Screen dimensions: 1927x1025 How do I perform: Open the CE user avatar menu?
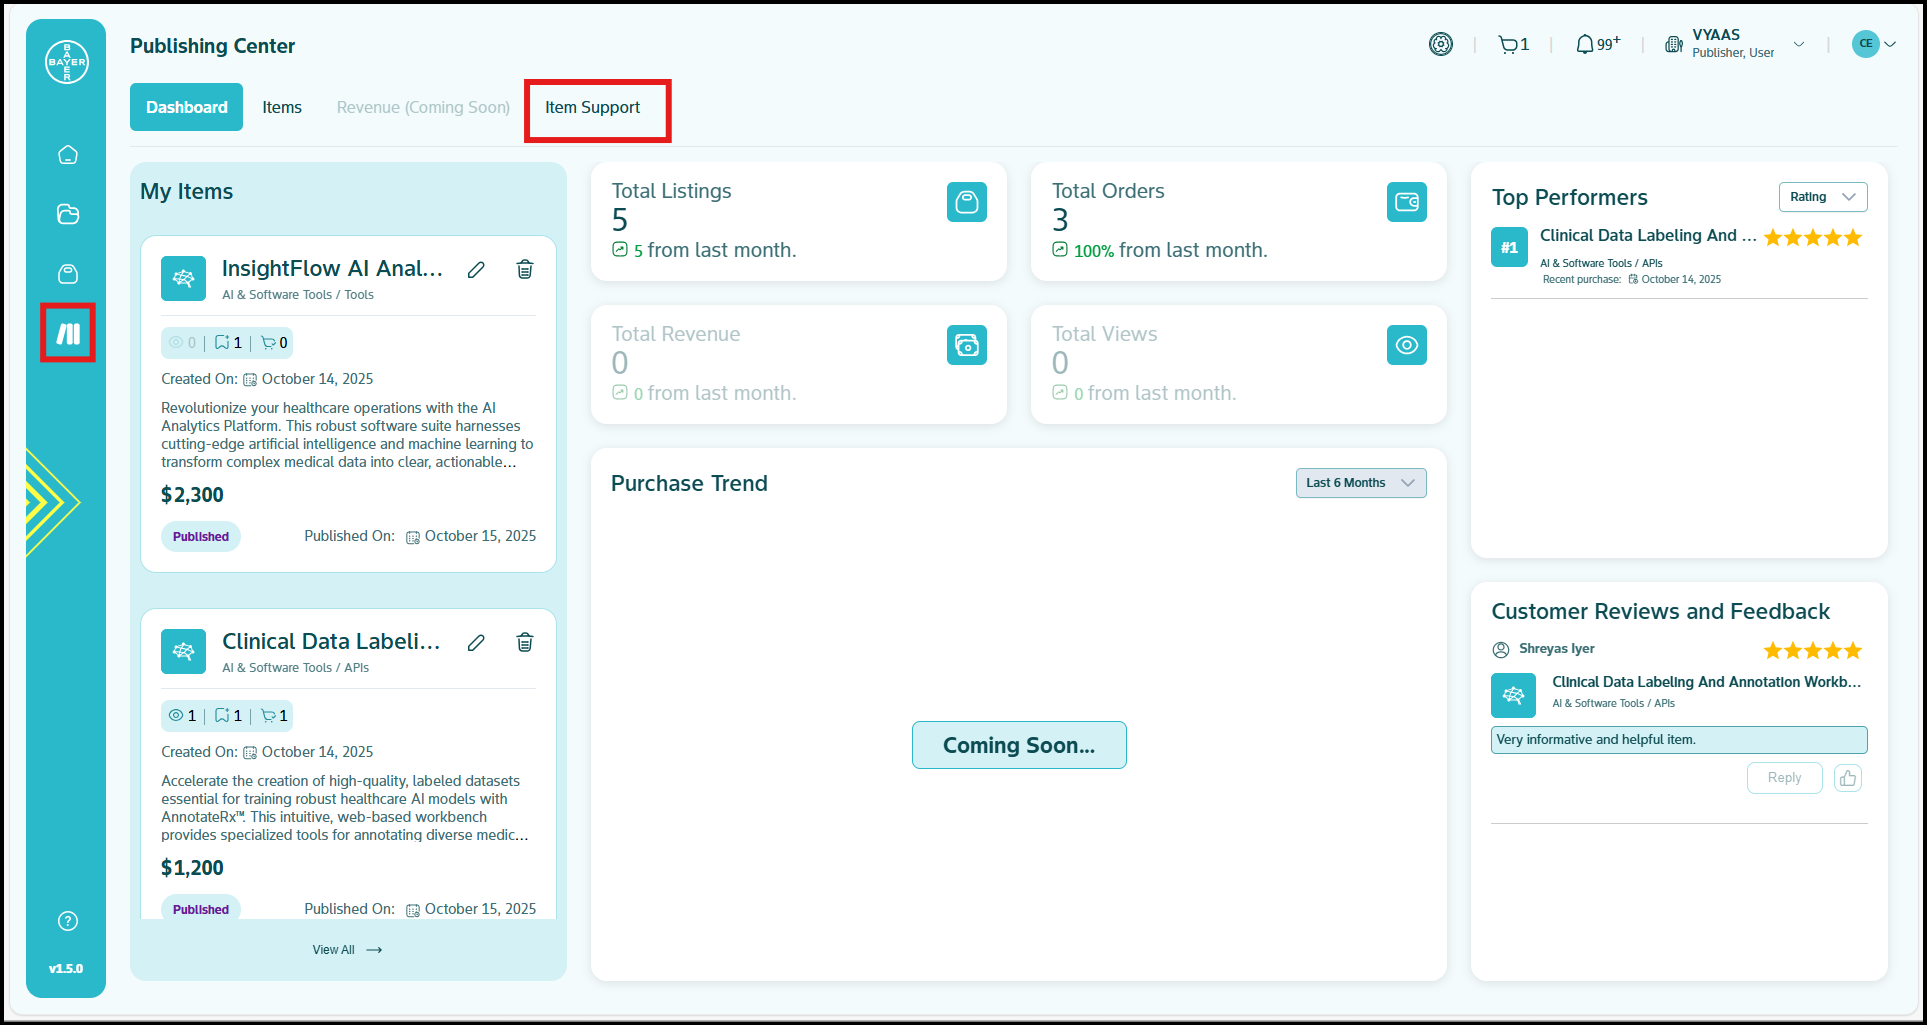point(1873,44)
